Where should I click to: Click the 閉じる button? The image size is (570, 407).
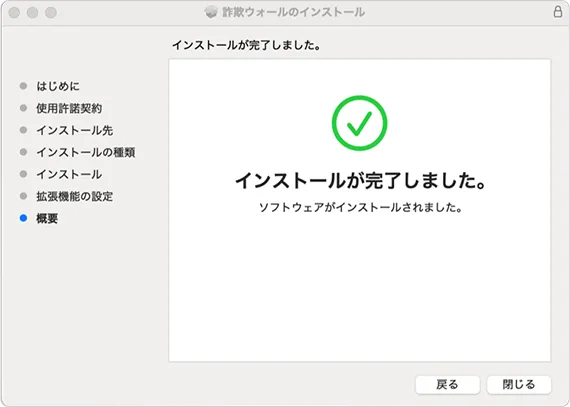coord(519,384)
